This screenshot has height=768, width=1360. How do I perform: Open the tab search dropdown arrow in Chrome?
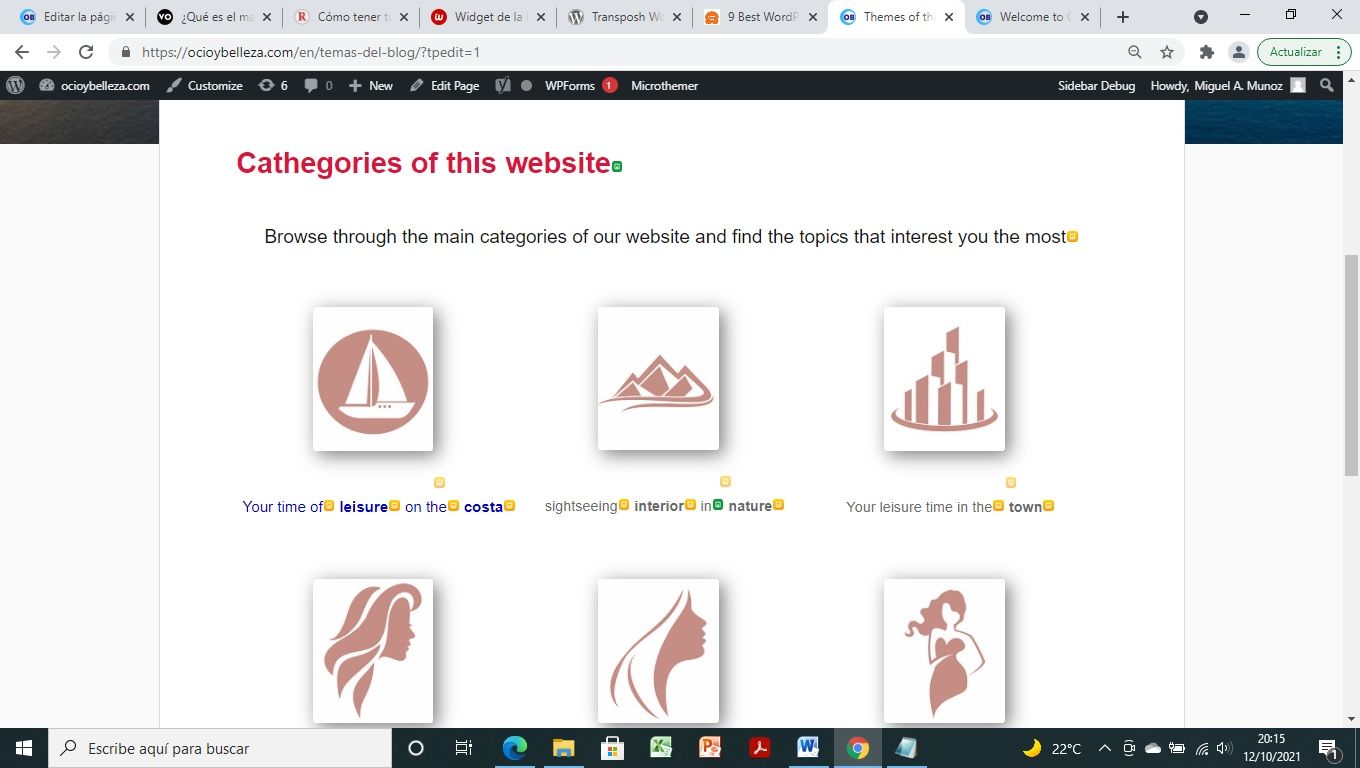click(x=1201, y=17)
